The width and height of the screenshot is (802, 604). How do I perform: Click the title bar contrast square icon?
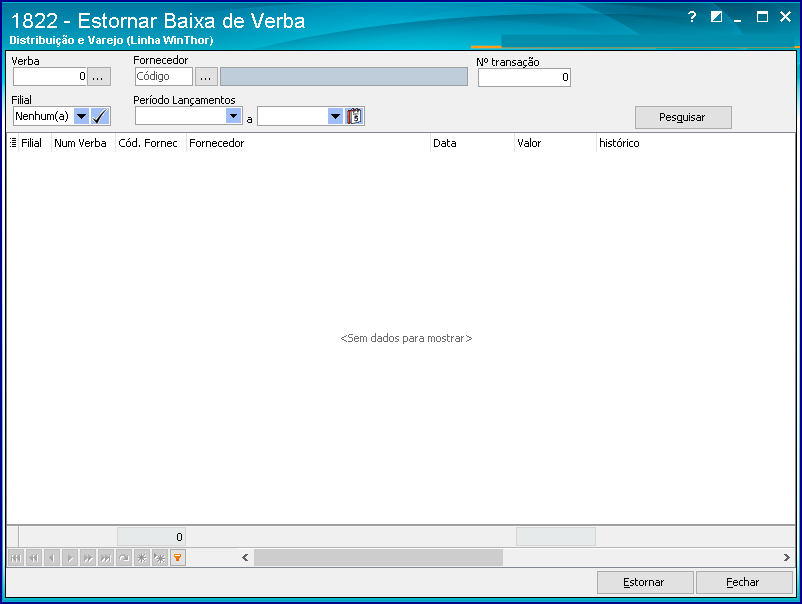pos(716,17)
